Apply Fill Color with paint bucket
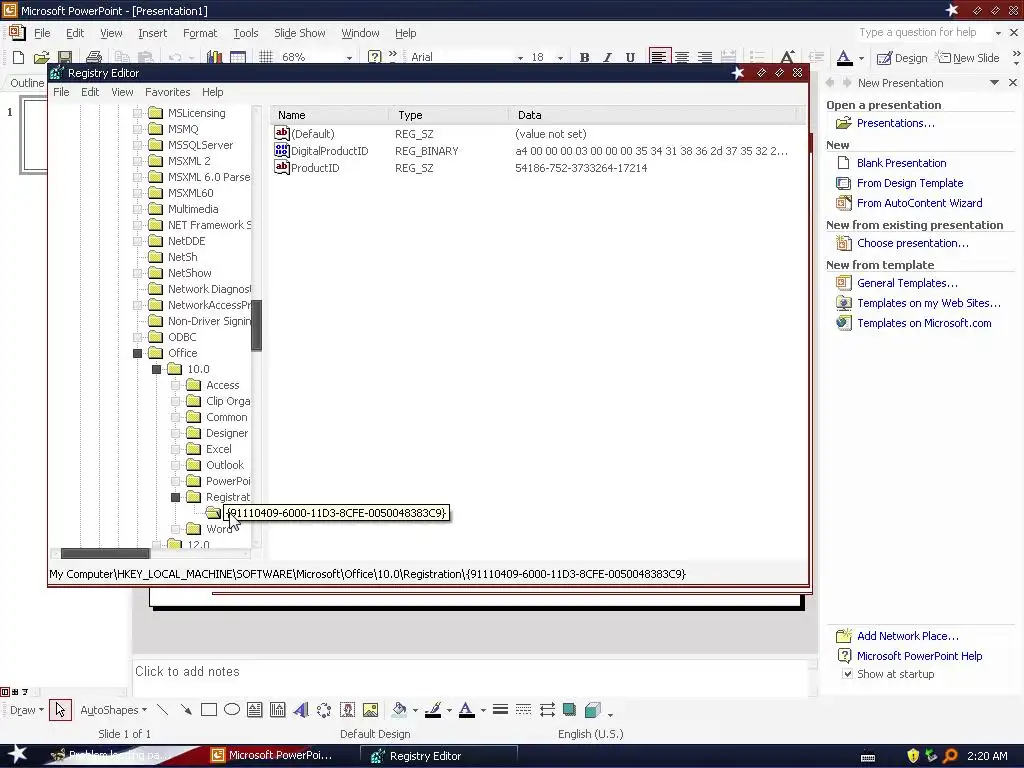The height and width of the screenshot is (768, 1024). pos(399,710)
